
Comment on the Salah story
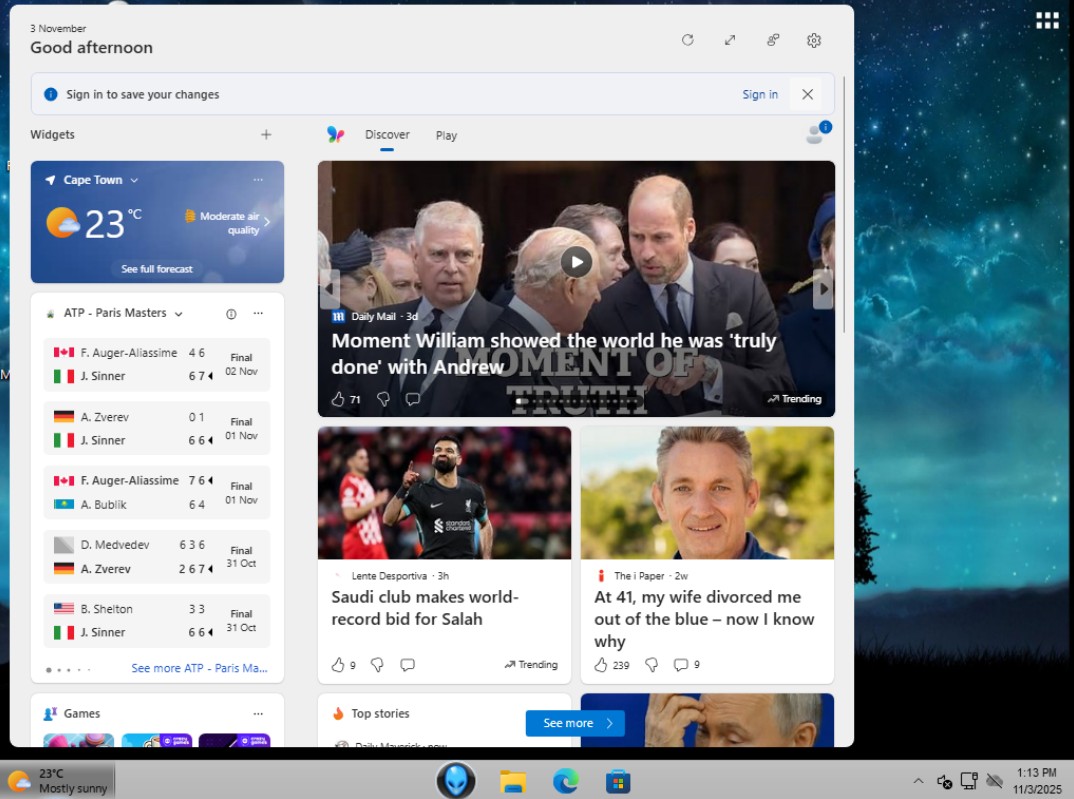point(408,665)
